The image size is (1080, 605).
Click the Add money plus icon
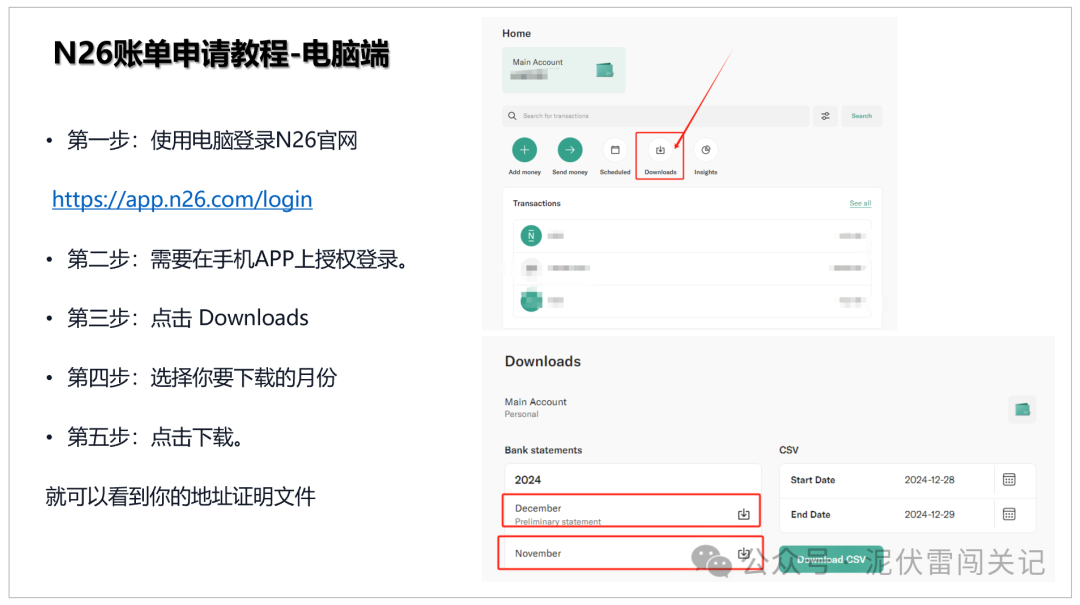tap(524, 150)
